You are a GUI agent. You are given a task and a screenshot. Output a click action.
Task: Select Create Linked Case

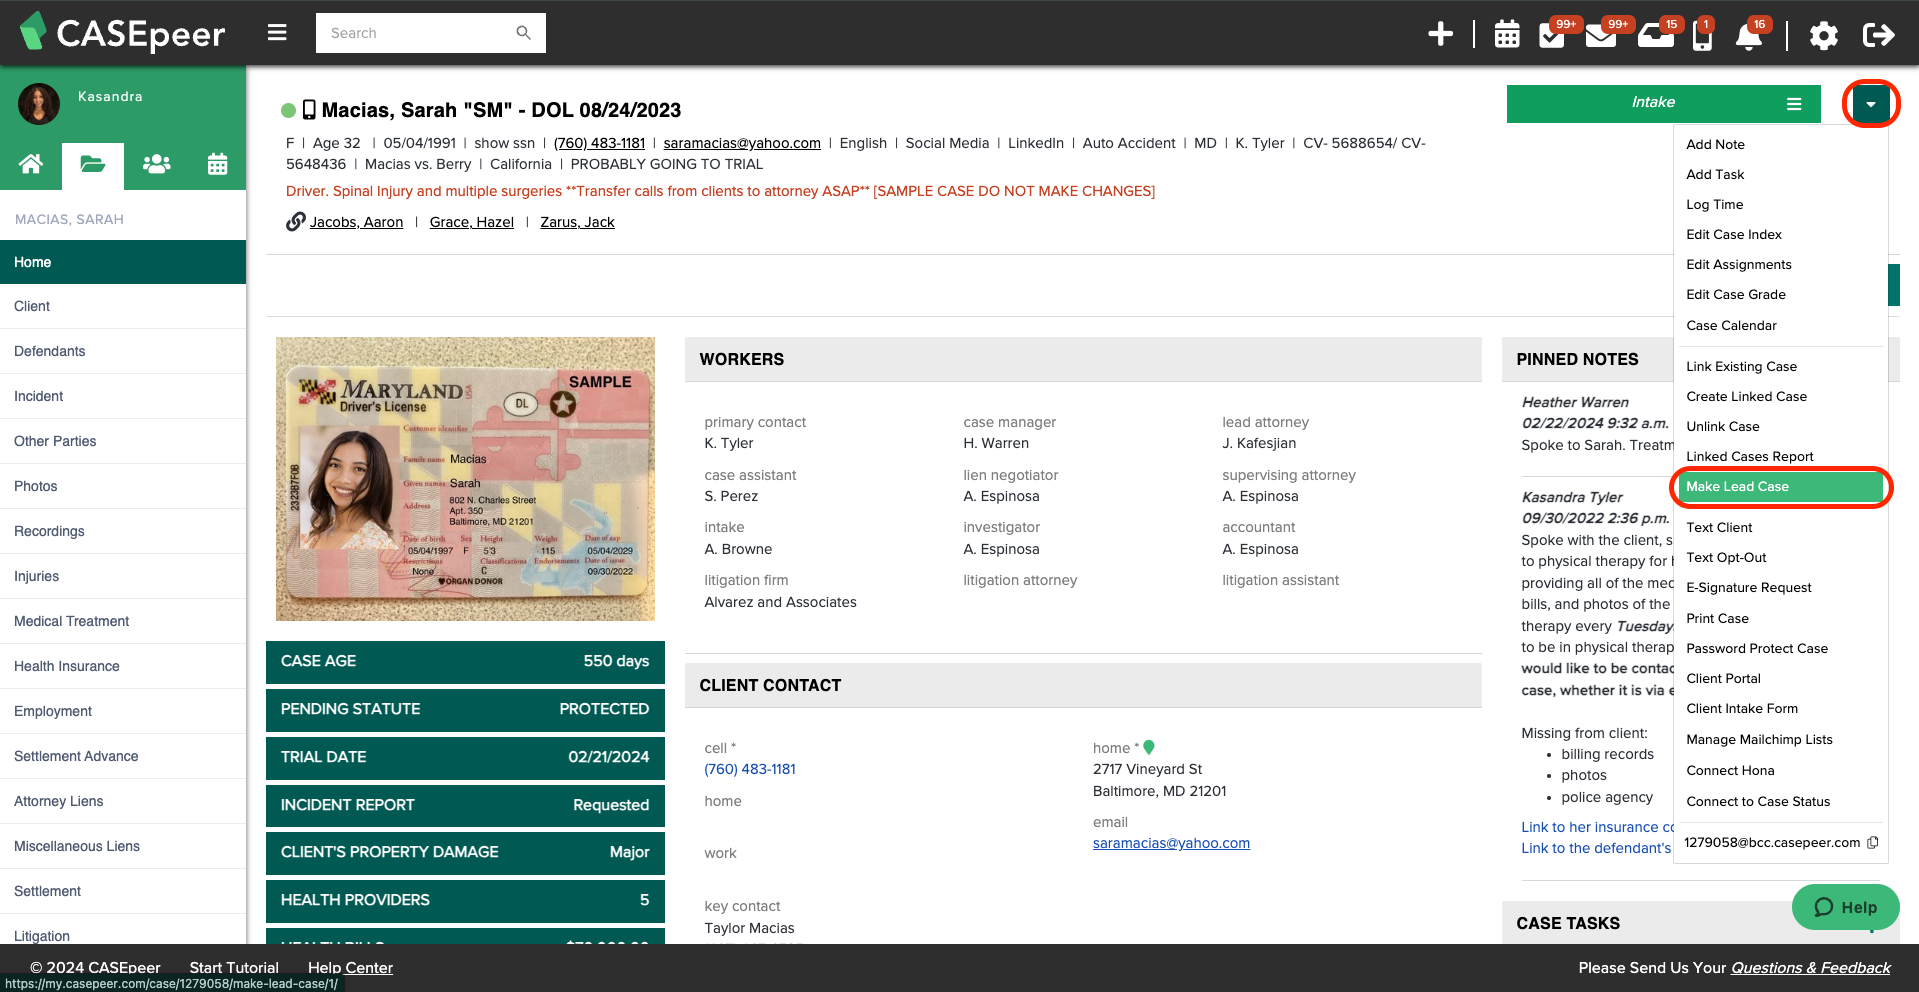1746,396
